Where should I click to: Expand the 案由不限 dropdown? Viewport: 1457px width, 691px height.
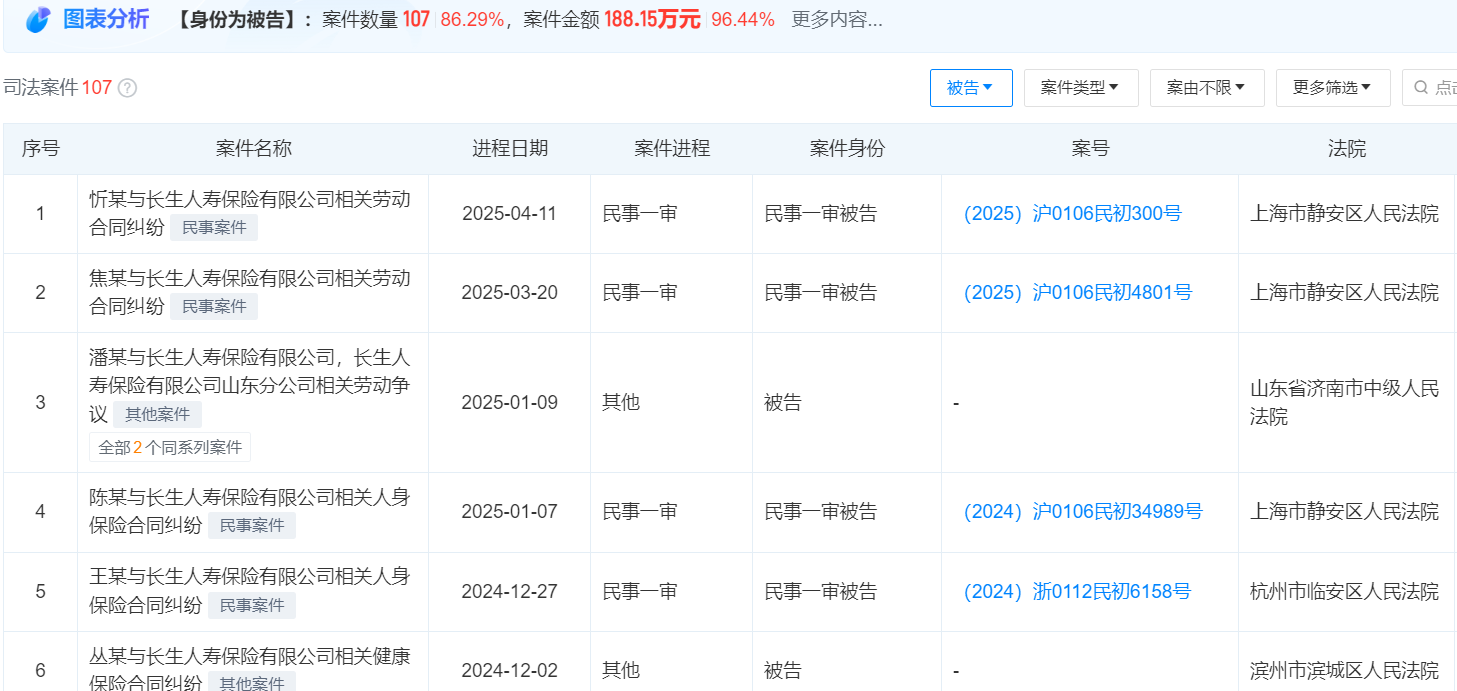tap(1207, 88)
